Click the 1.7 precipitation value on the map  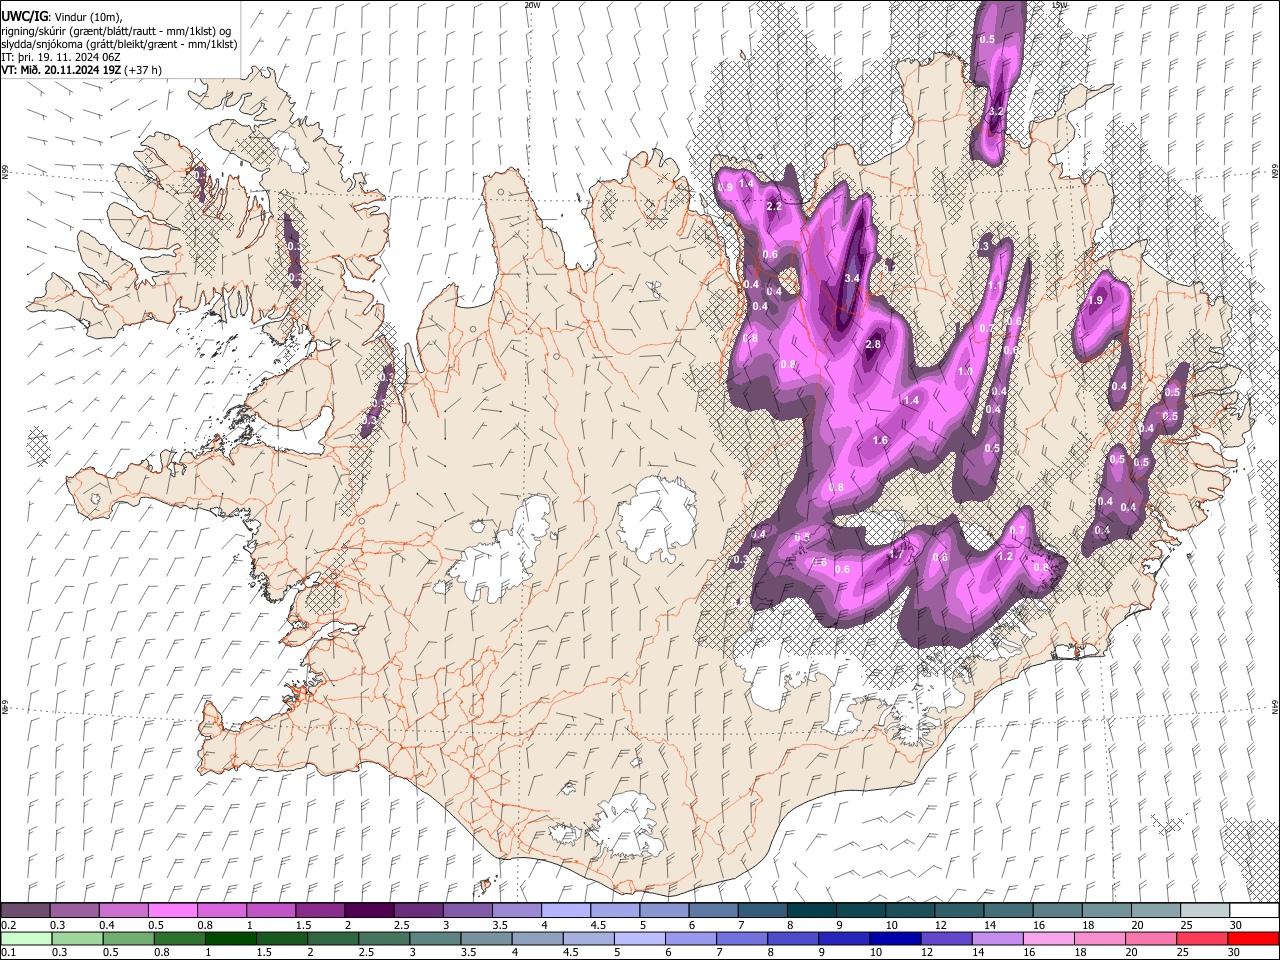(x=895, y=553)
